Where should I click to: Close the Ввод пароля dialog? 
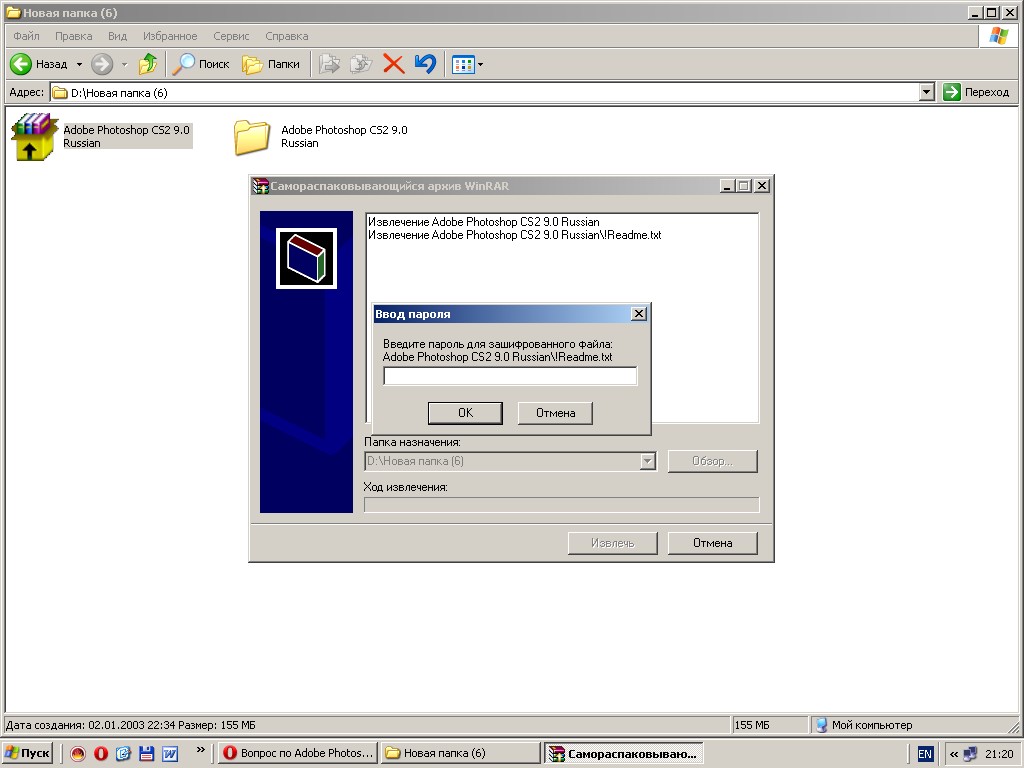639,314
